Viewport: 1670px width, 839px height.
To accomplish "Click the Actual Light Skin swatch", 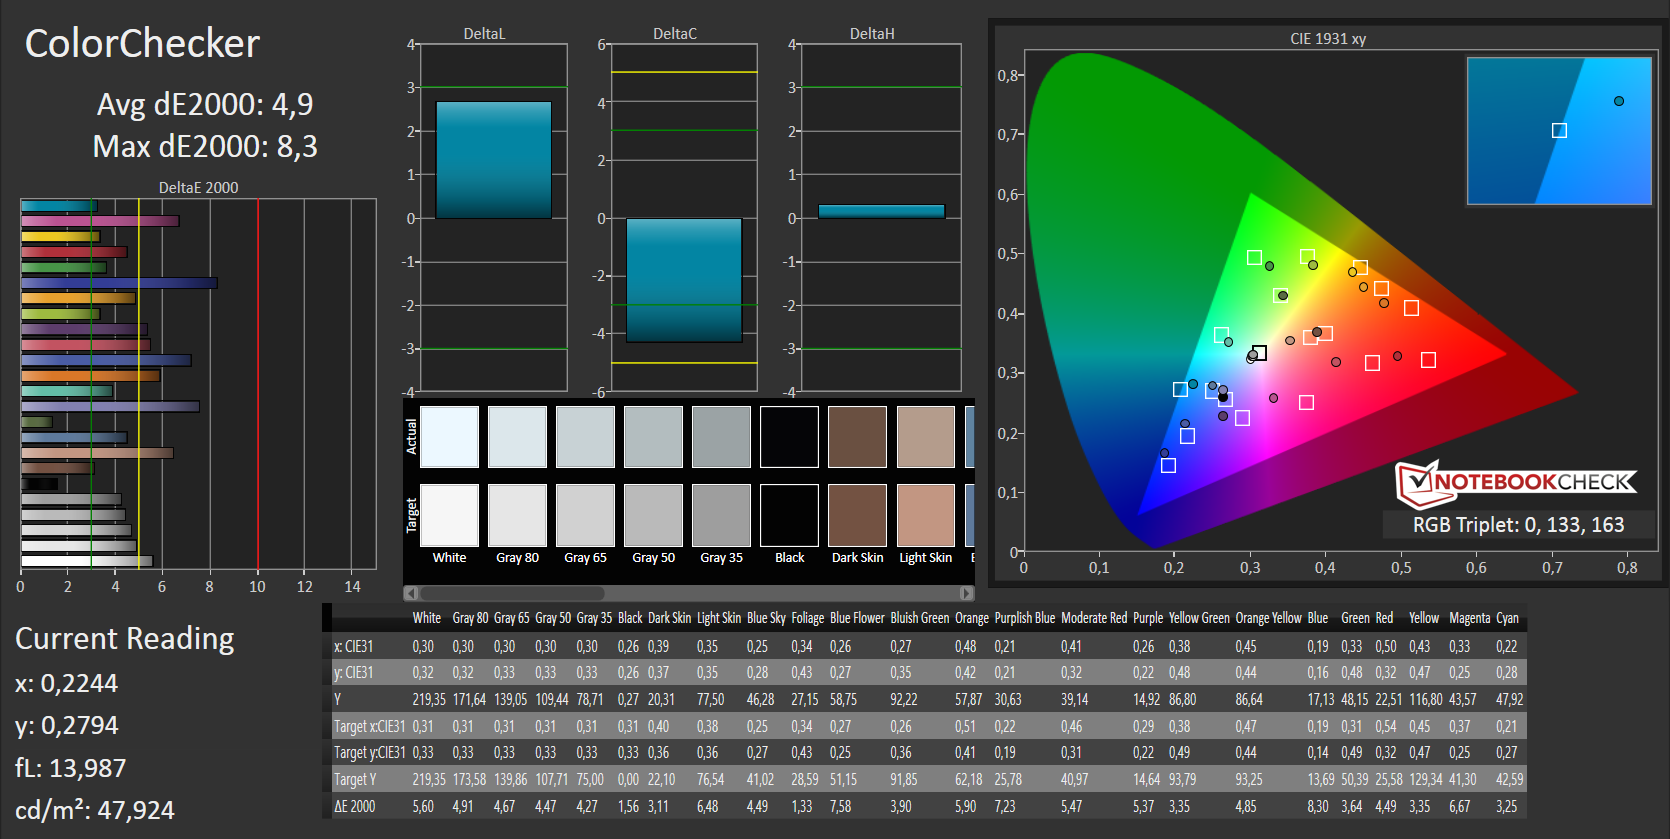I will tap(925, 437).
